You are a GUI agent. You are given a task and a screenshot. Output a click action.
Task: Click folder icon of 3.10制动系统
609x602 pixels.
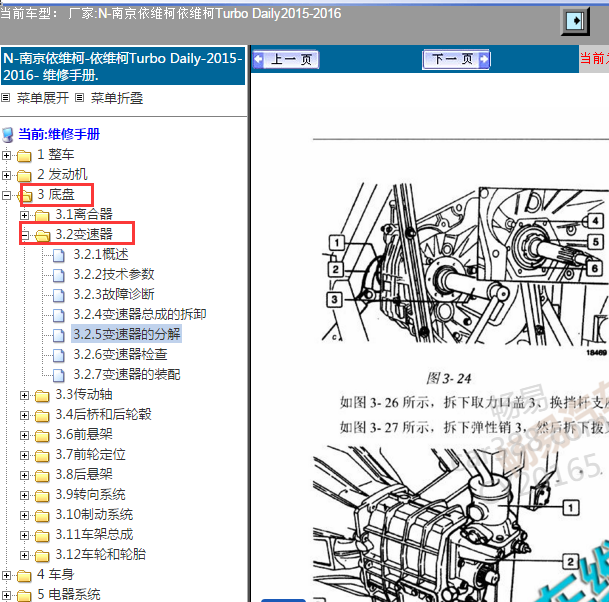(42, 516)
